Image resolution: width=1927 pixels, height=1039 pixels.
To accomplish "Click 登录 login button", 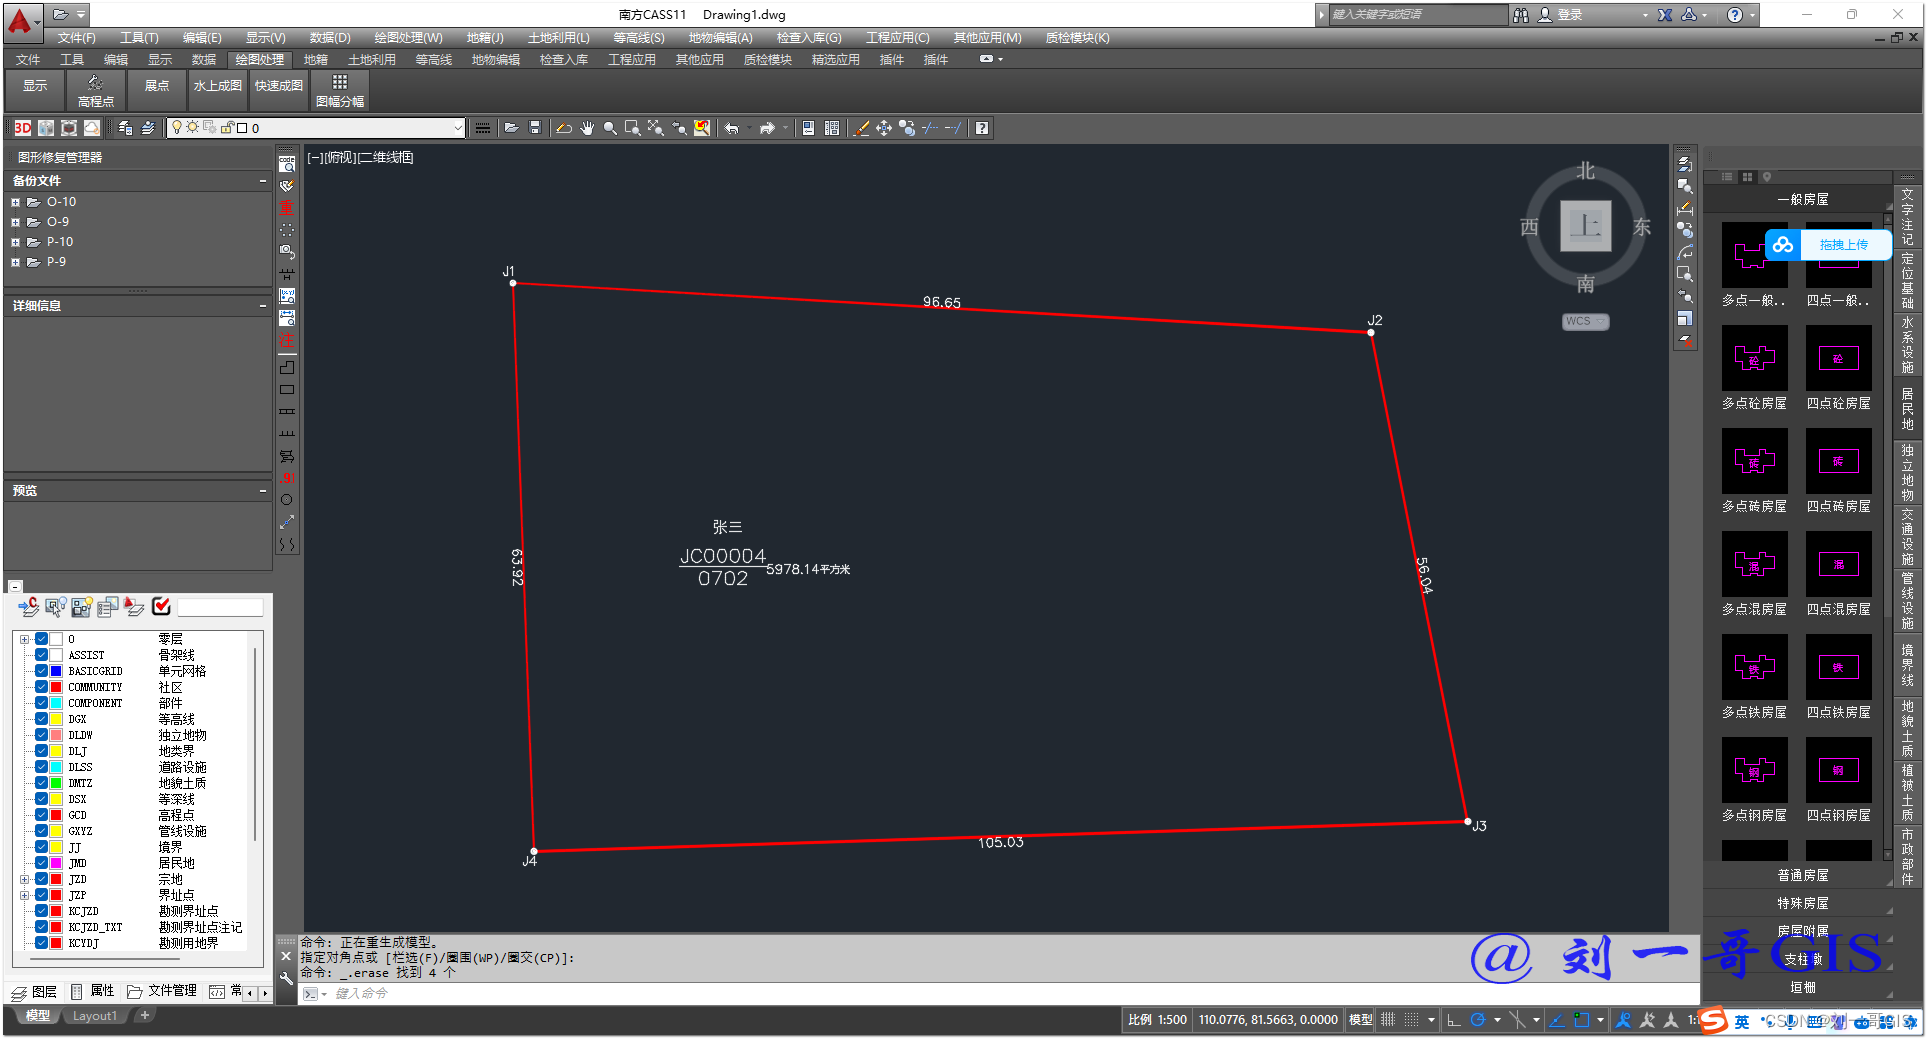I will tap(1570, 15).
